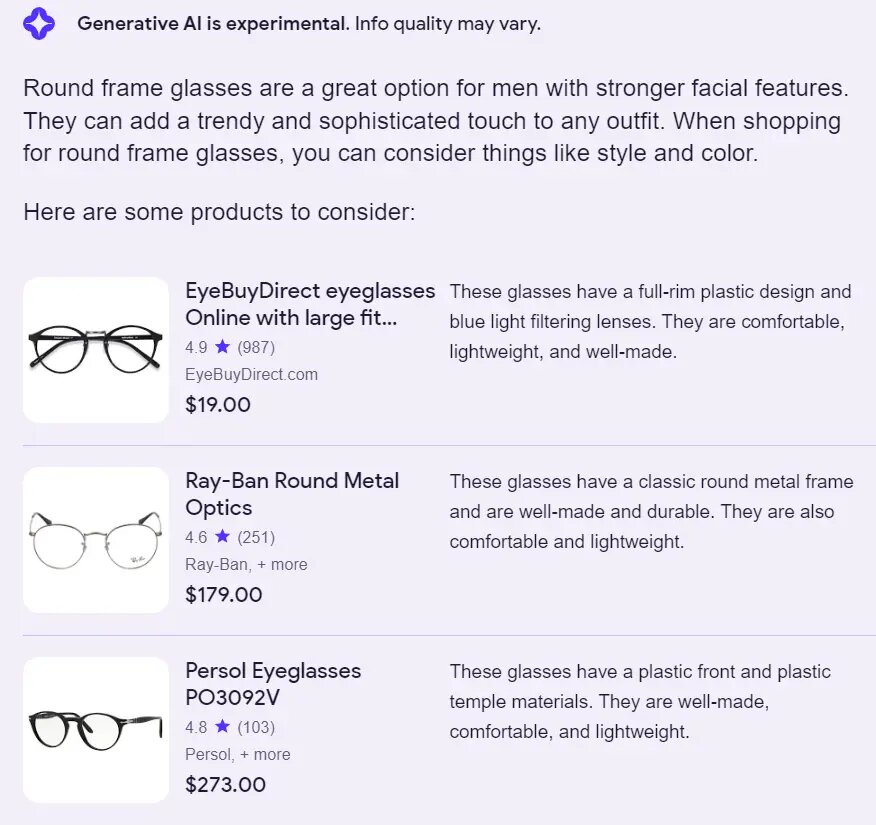Click the (103) review count
Screen dimensions: 876x825
(256, 727)
